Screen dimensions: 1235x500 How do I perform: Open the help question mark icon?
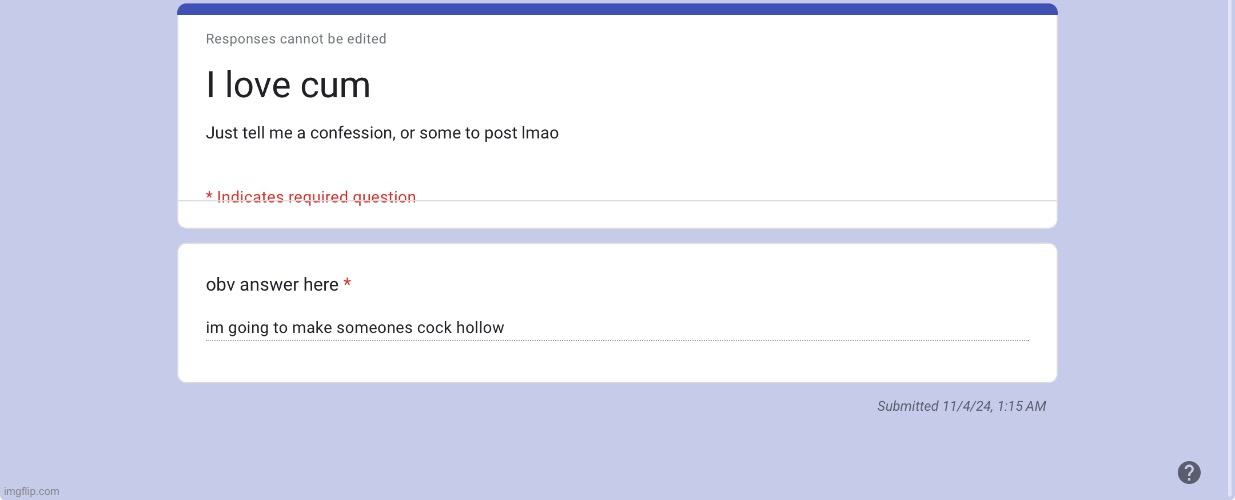tap(1189, 473)
